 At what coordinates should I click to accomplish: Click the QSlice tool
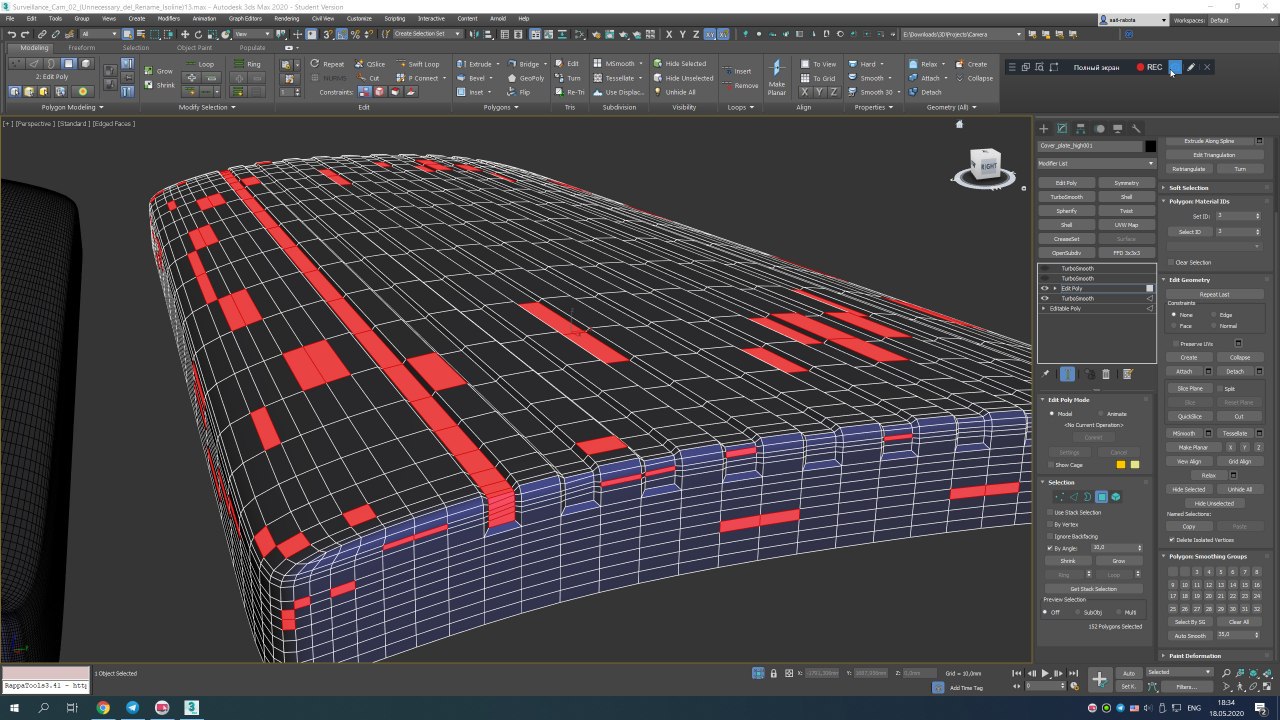click(x=370, y=64)
